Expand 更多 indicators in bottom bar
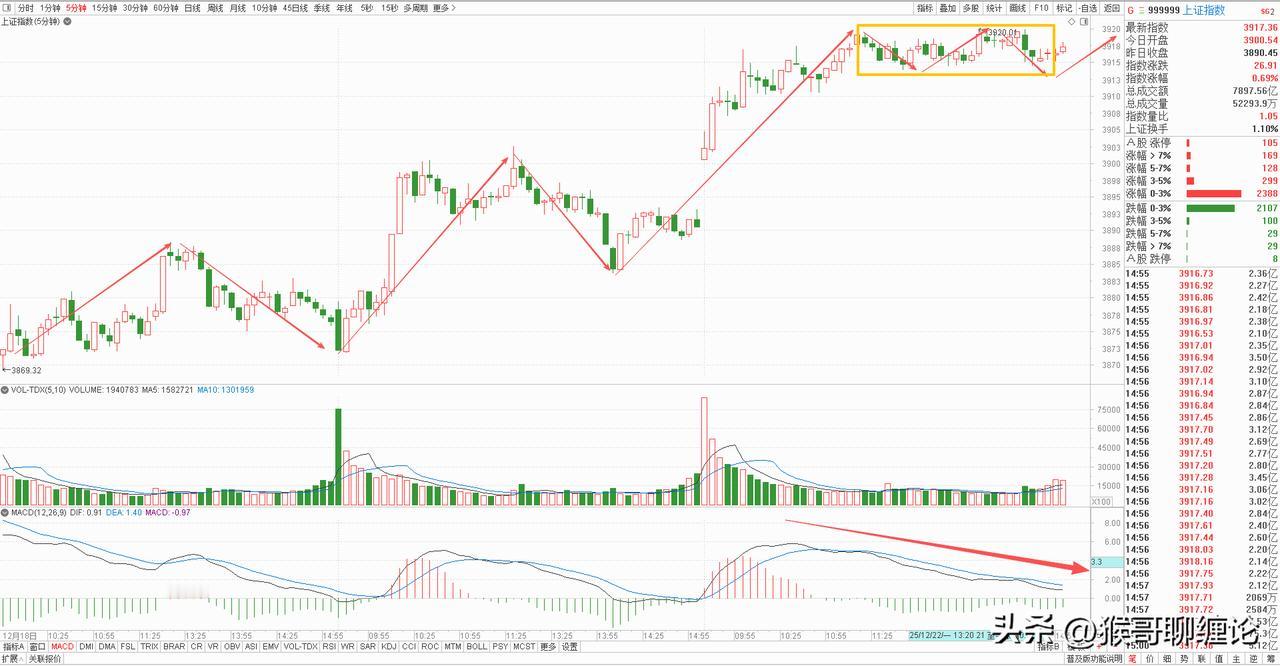Screen dimensions: 1280x666 coord(548,646)
